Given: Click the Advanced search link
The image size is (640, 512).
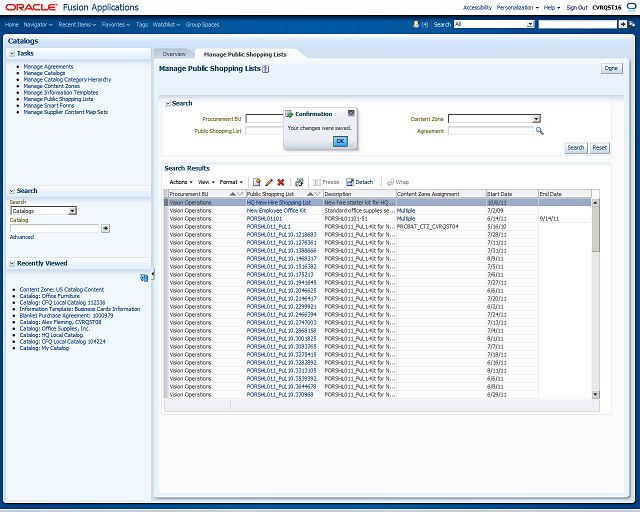Looking at the screenshot, I should click(22, 237).
